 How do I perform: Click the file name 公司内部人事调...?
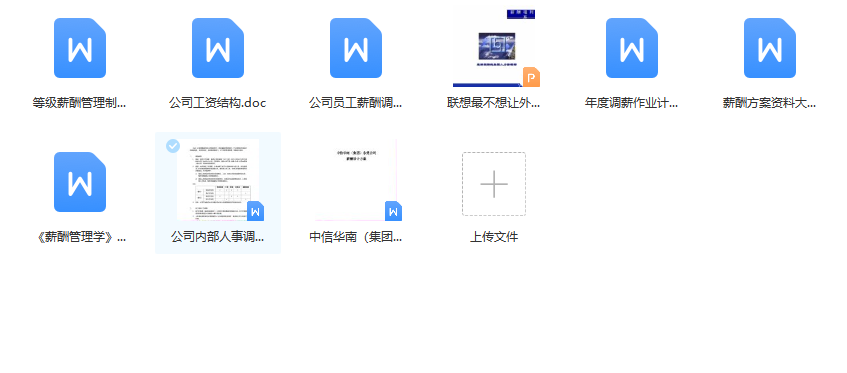[218, 237]
